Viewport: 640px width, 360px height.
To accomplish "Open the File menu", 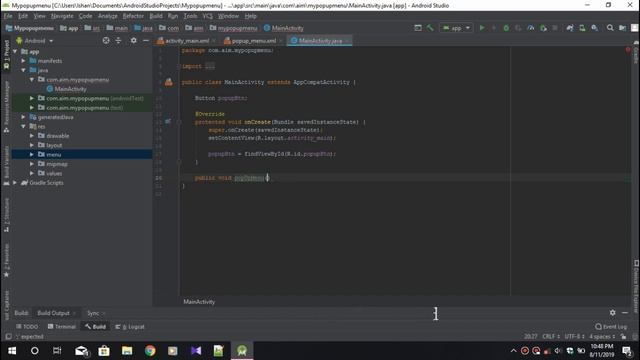I will tap(8, 16).
